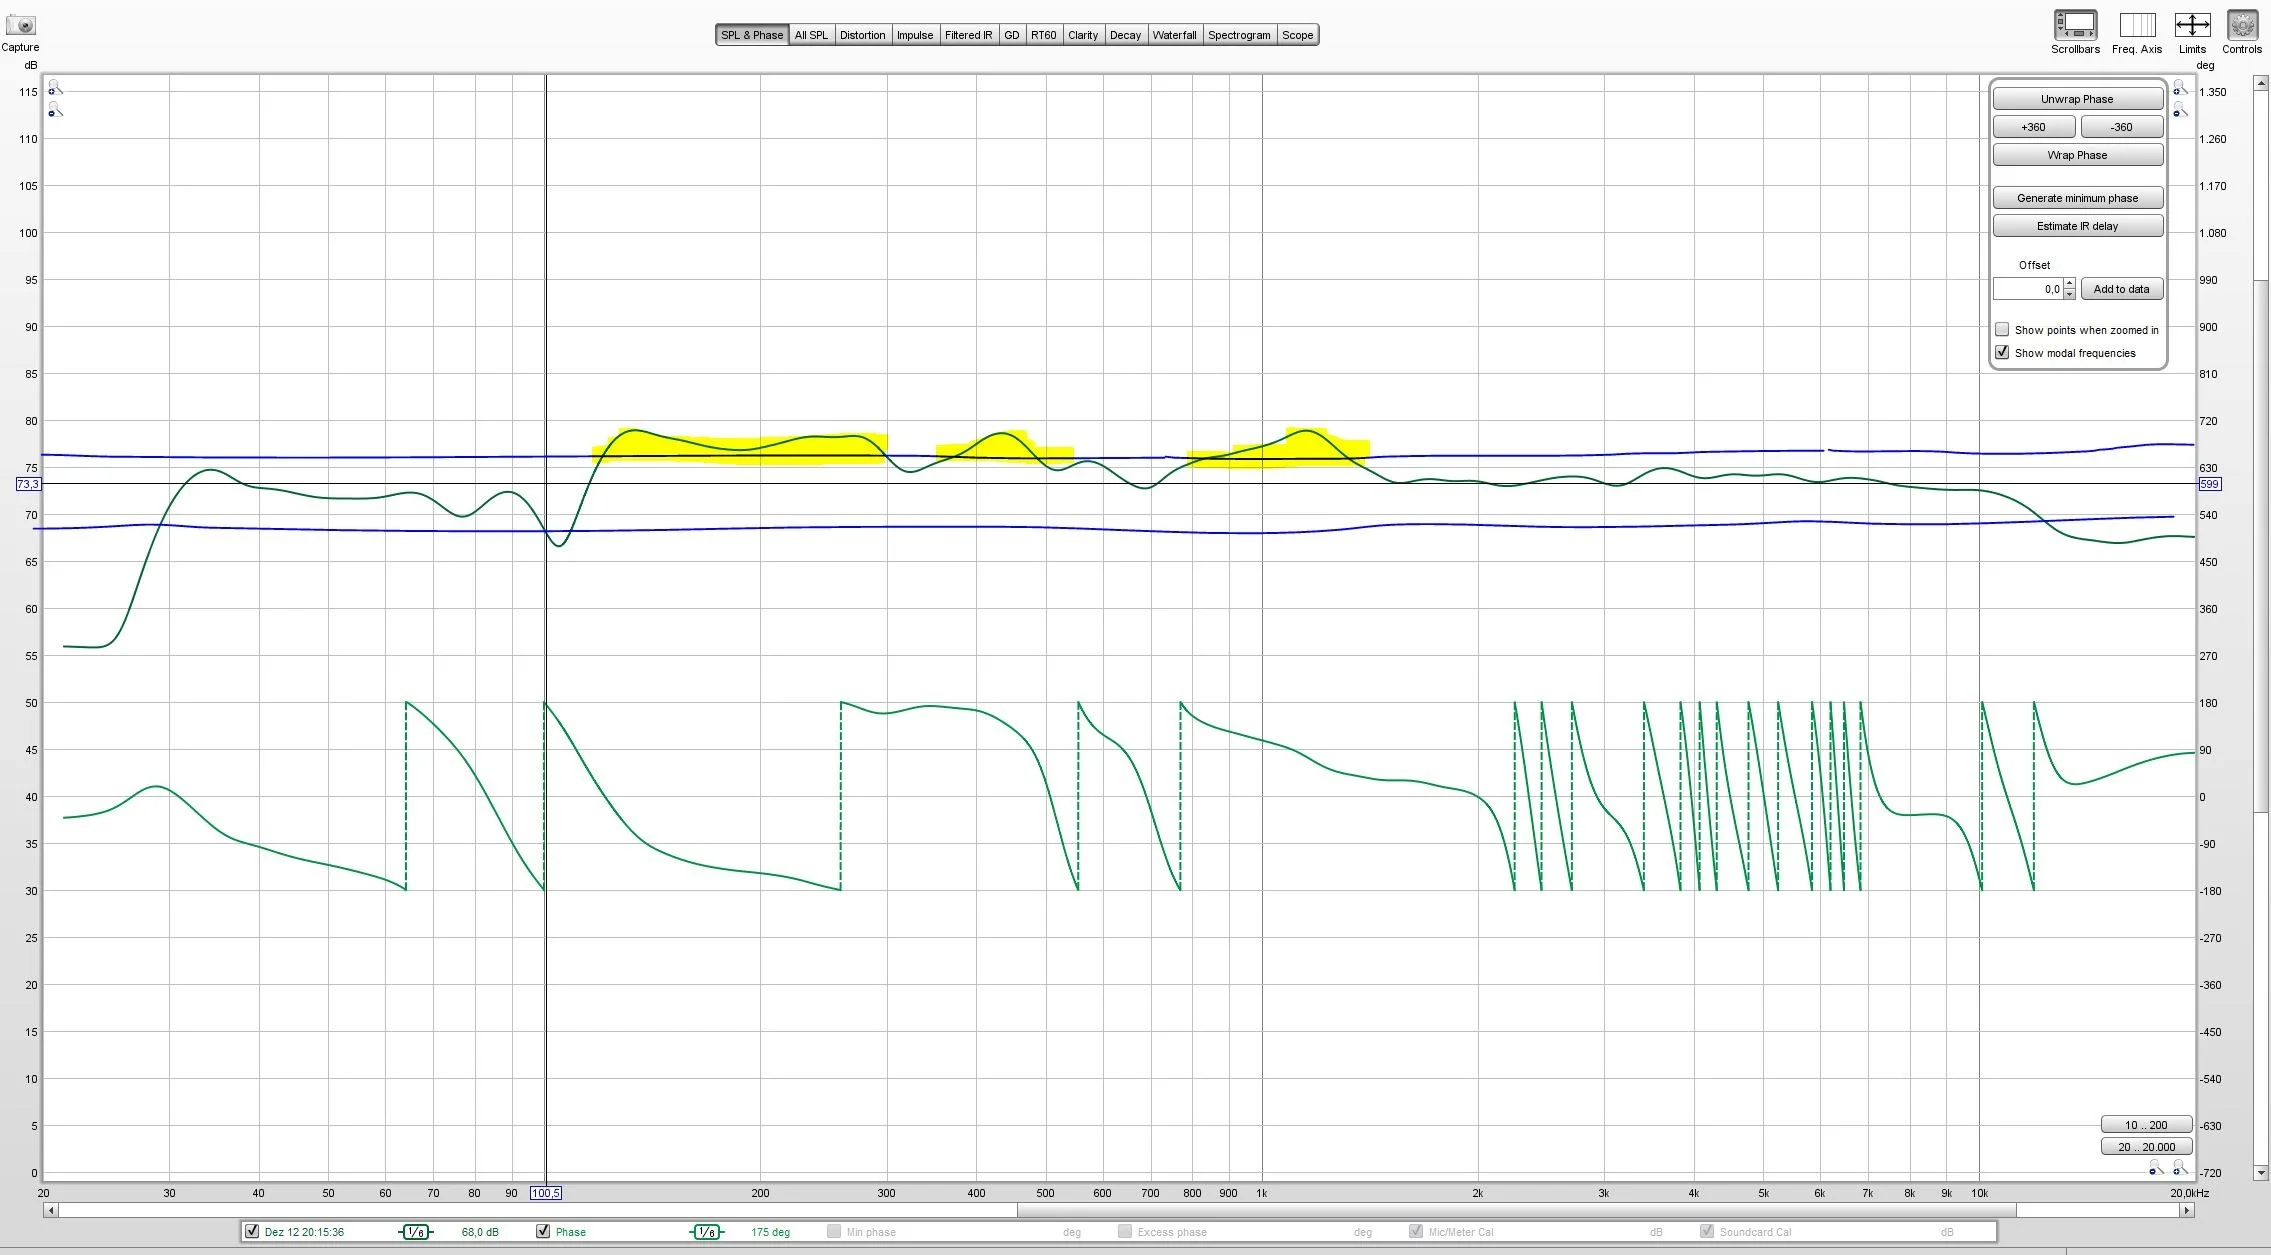Set range with 20 .. 20.000 button
The height and width of the screenshot is (1255, 2271).
coord(2146,1147)
